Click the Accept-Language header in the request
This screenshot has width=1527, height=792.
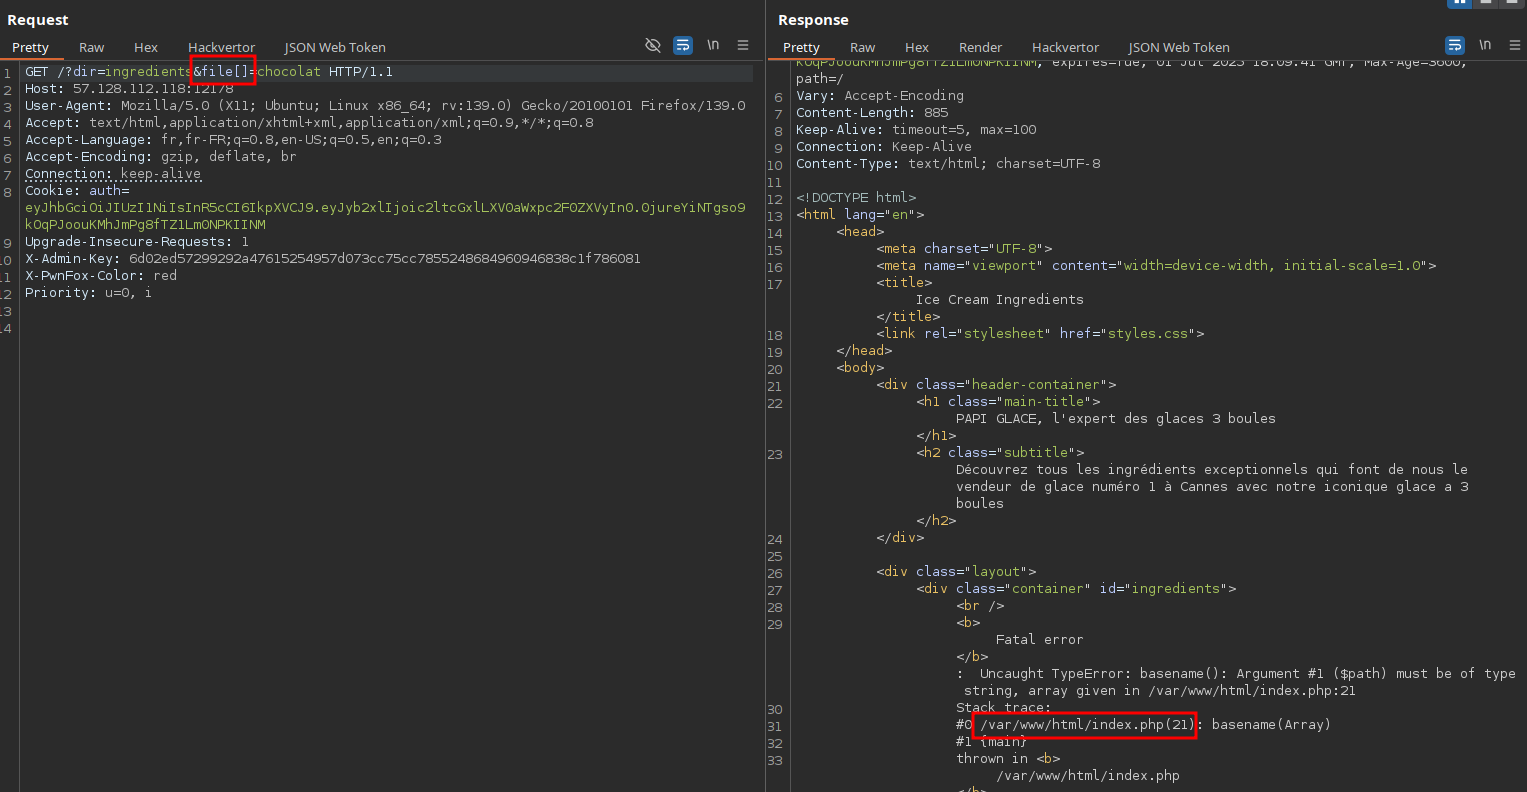click(233, 140)
